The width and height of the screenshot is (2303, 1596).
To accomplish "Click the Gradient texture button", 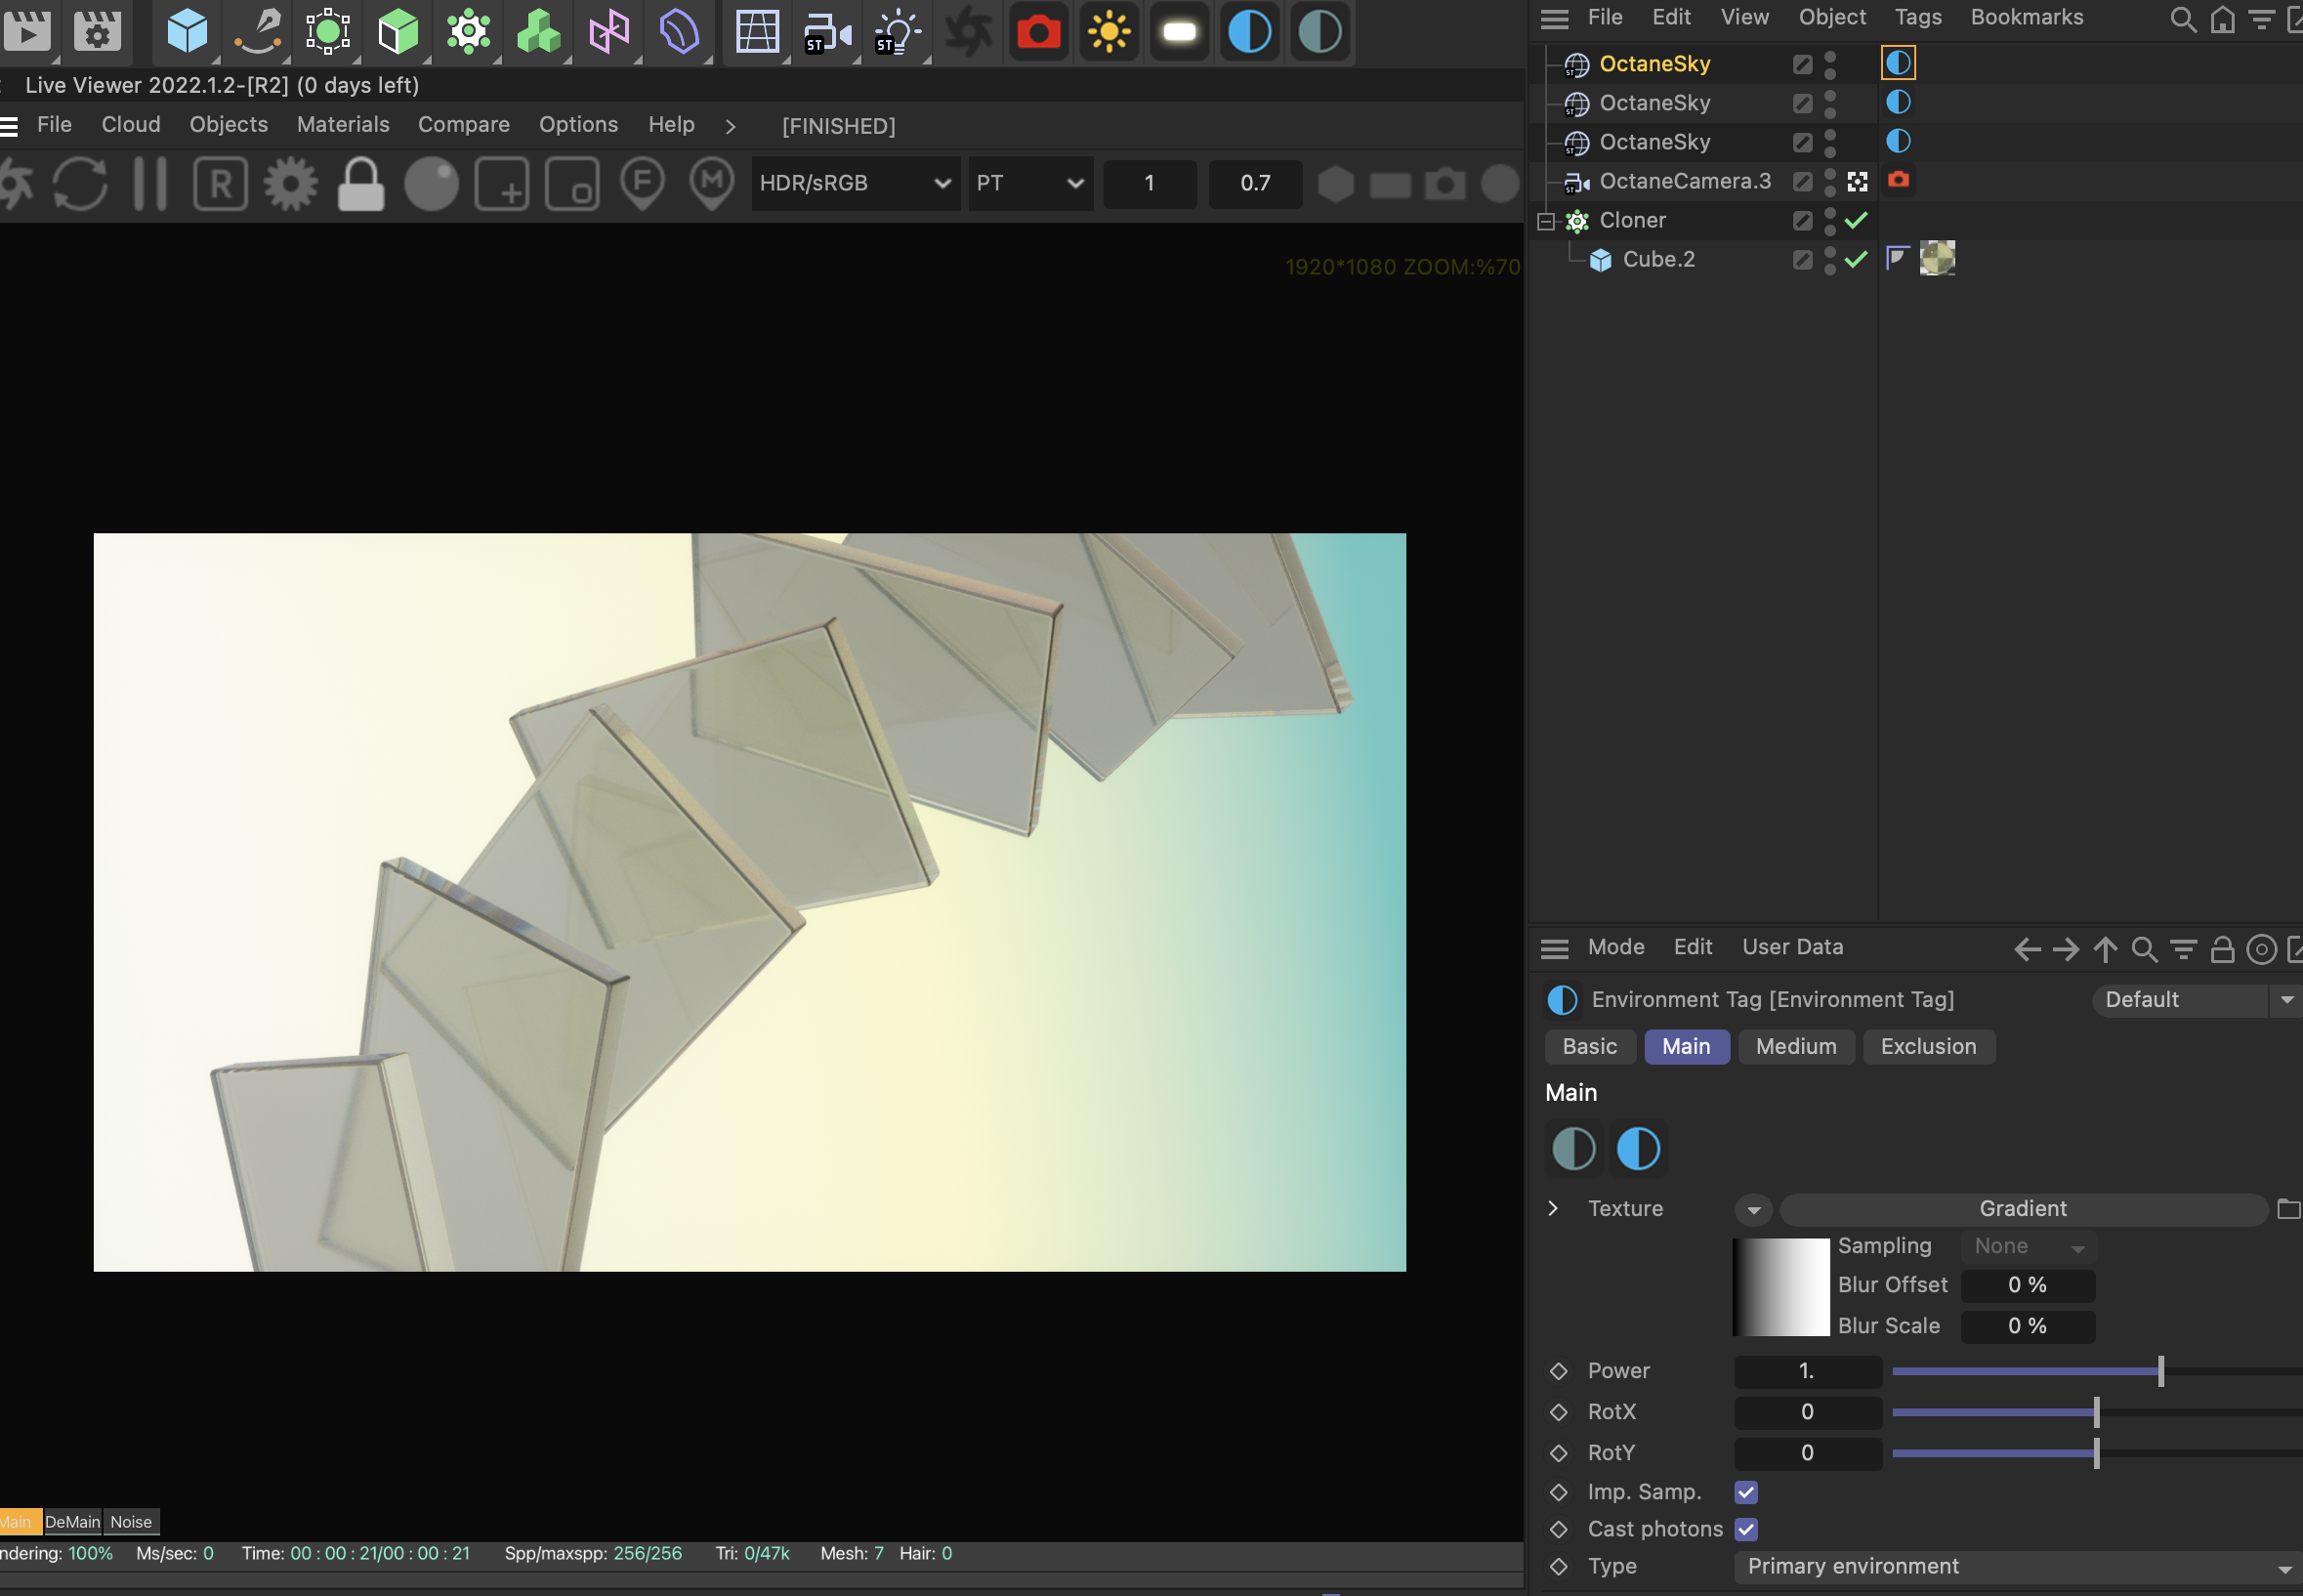I will click(x=2022, y=1209).
